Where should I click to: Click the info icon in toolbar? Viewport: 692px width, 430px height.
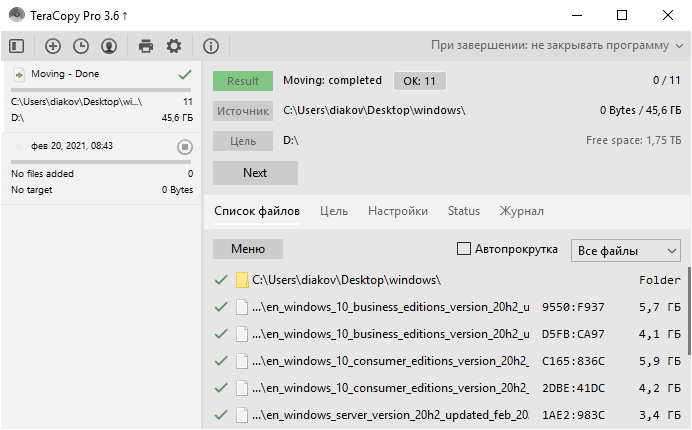[211, 45]
